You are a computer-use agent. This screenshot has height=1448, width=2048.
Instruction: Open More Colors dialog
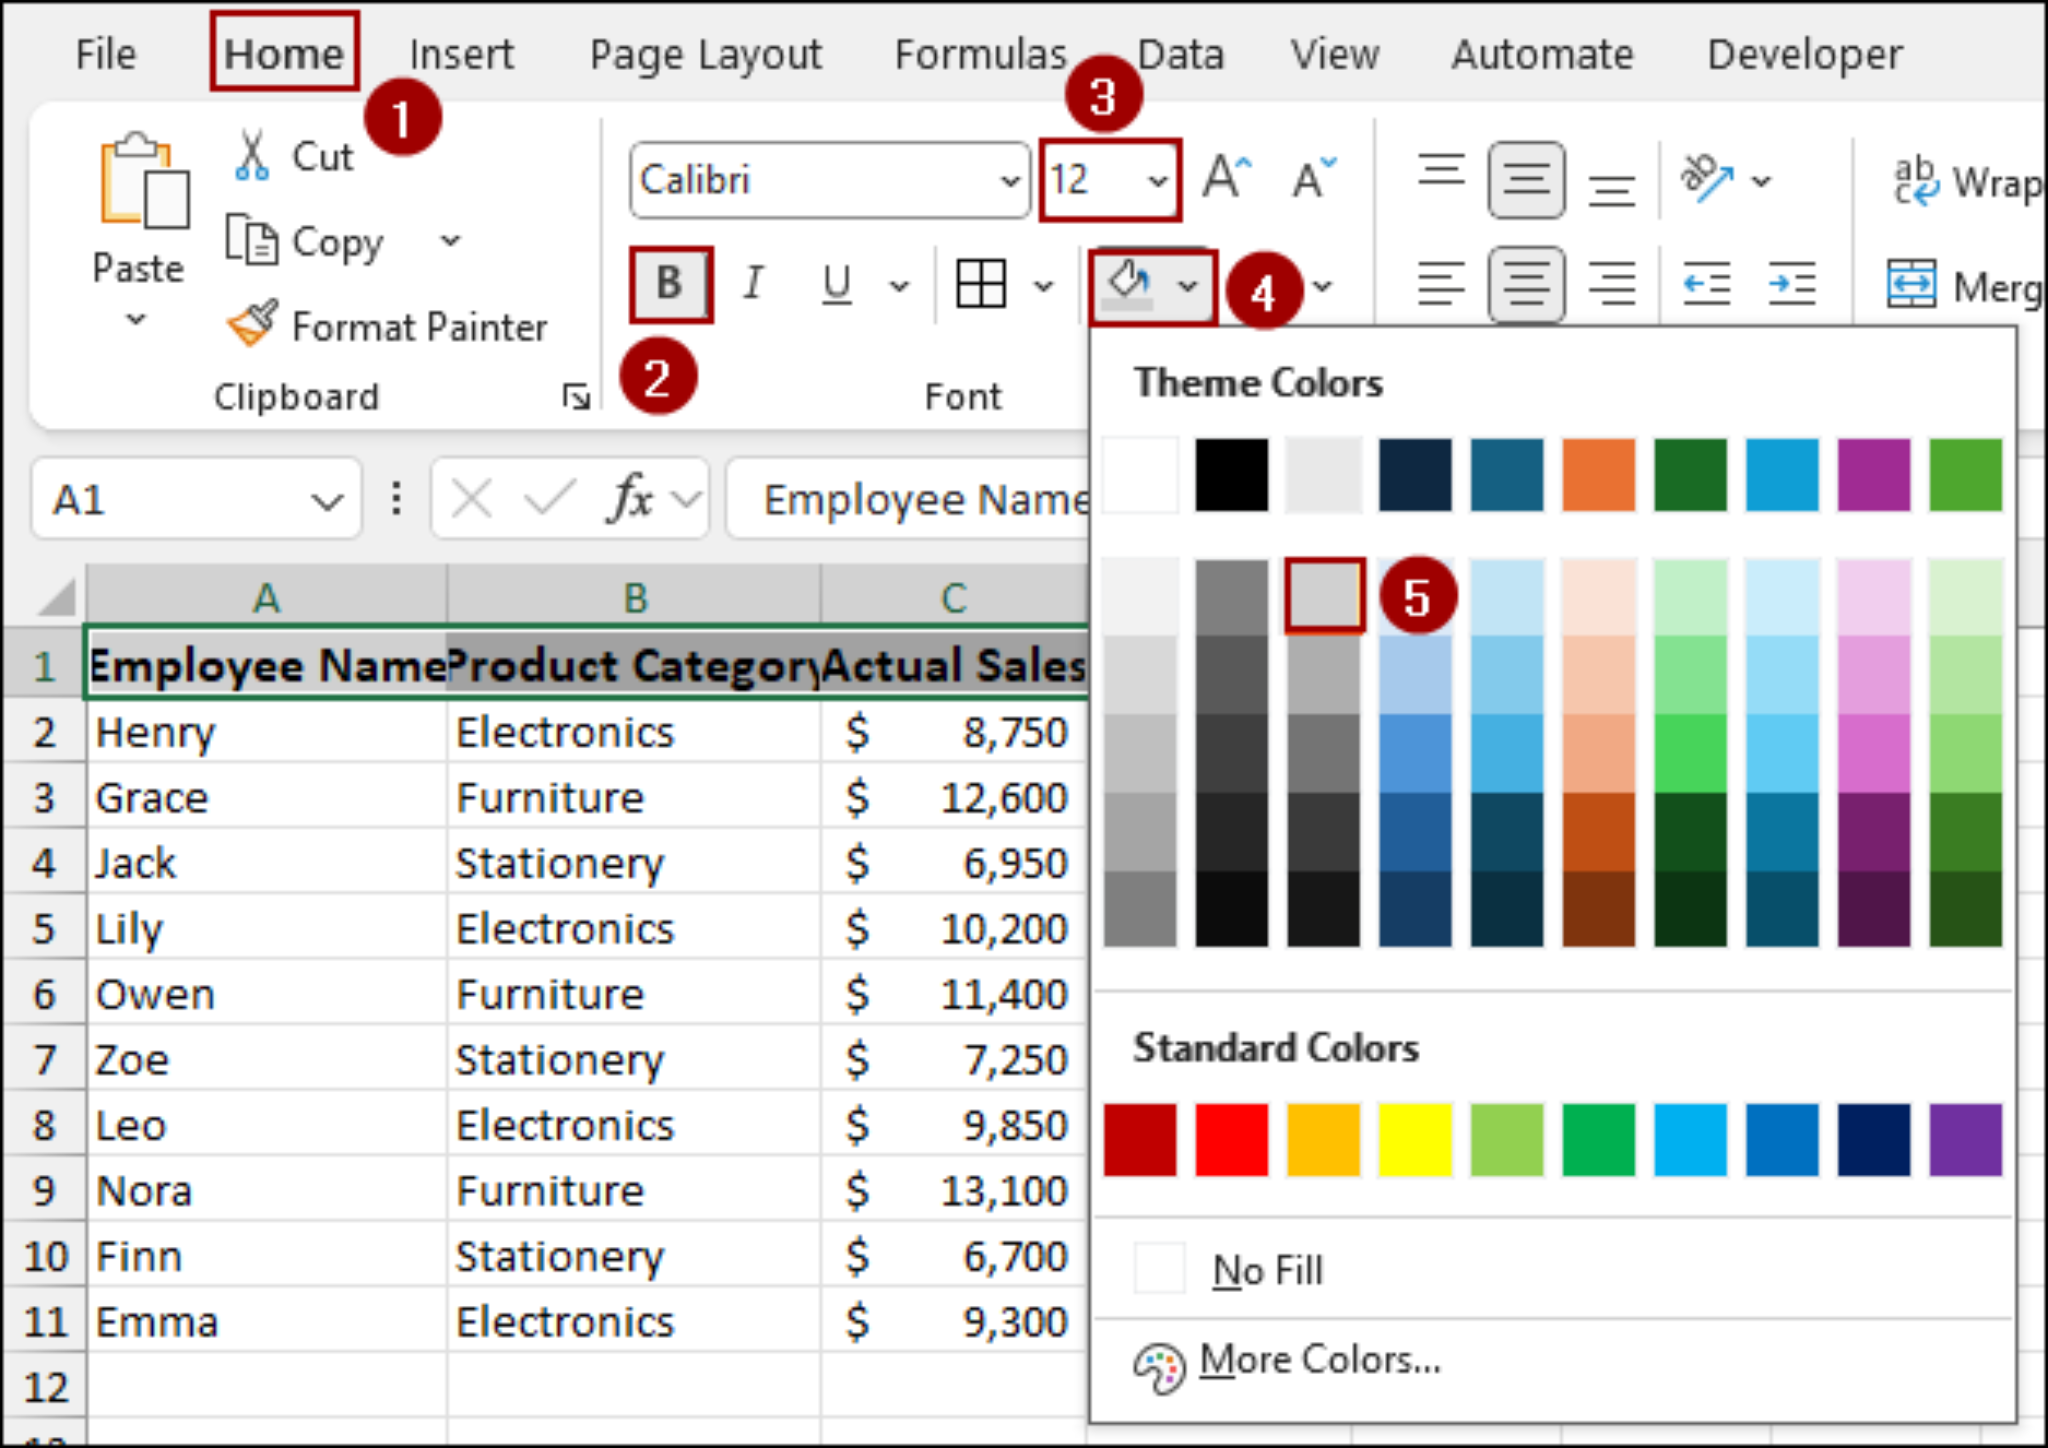(1319, 1360)
